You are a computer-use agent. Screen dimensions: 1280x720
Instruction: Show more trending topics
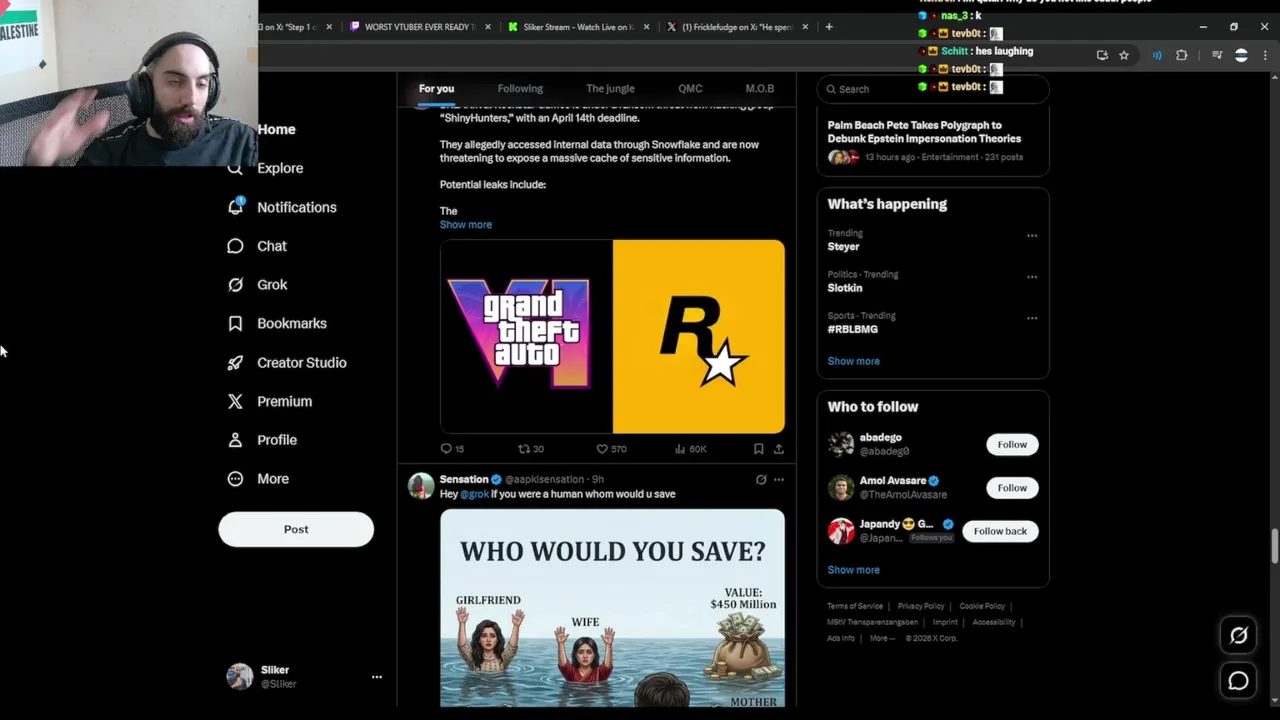pyautogui.click(x=853, y=361)
